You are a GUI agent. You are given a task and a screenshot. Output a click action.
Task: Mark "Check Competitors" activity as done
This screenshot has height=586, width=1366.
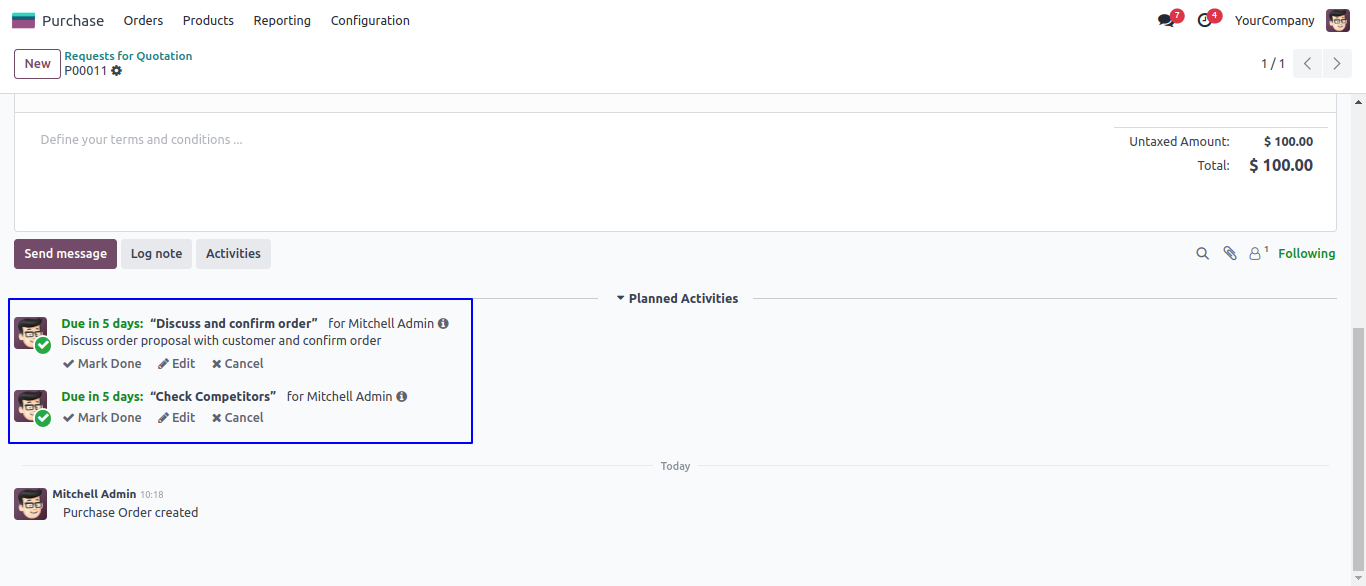pos(102,418)
